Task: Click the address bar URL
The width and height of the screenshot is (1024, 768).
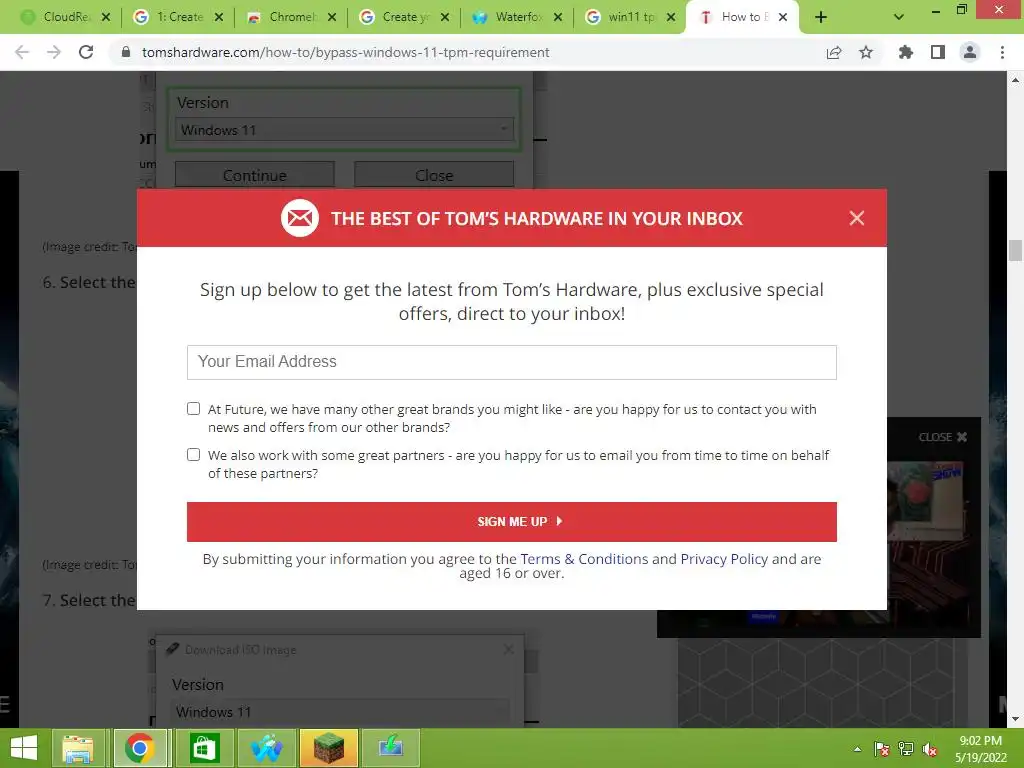Action: pyautogui.click(x=345, y=52)
